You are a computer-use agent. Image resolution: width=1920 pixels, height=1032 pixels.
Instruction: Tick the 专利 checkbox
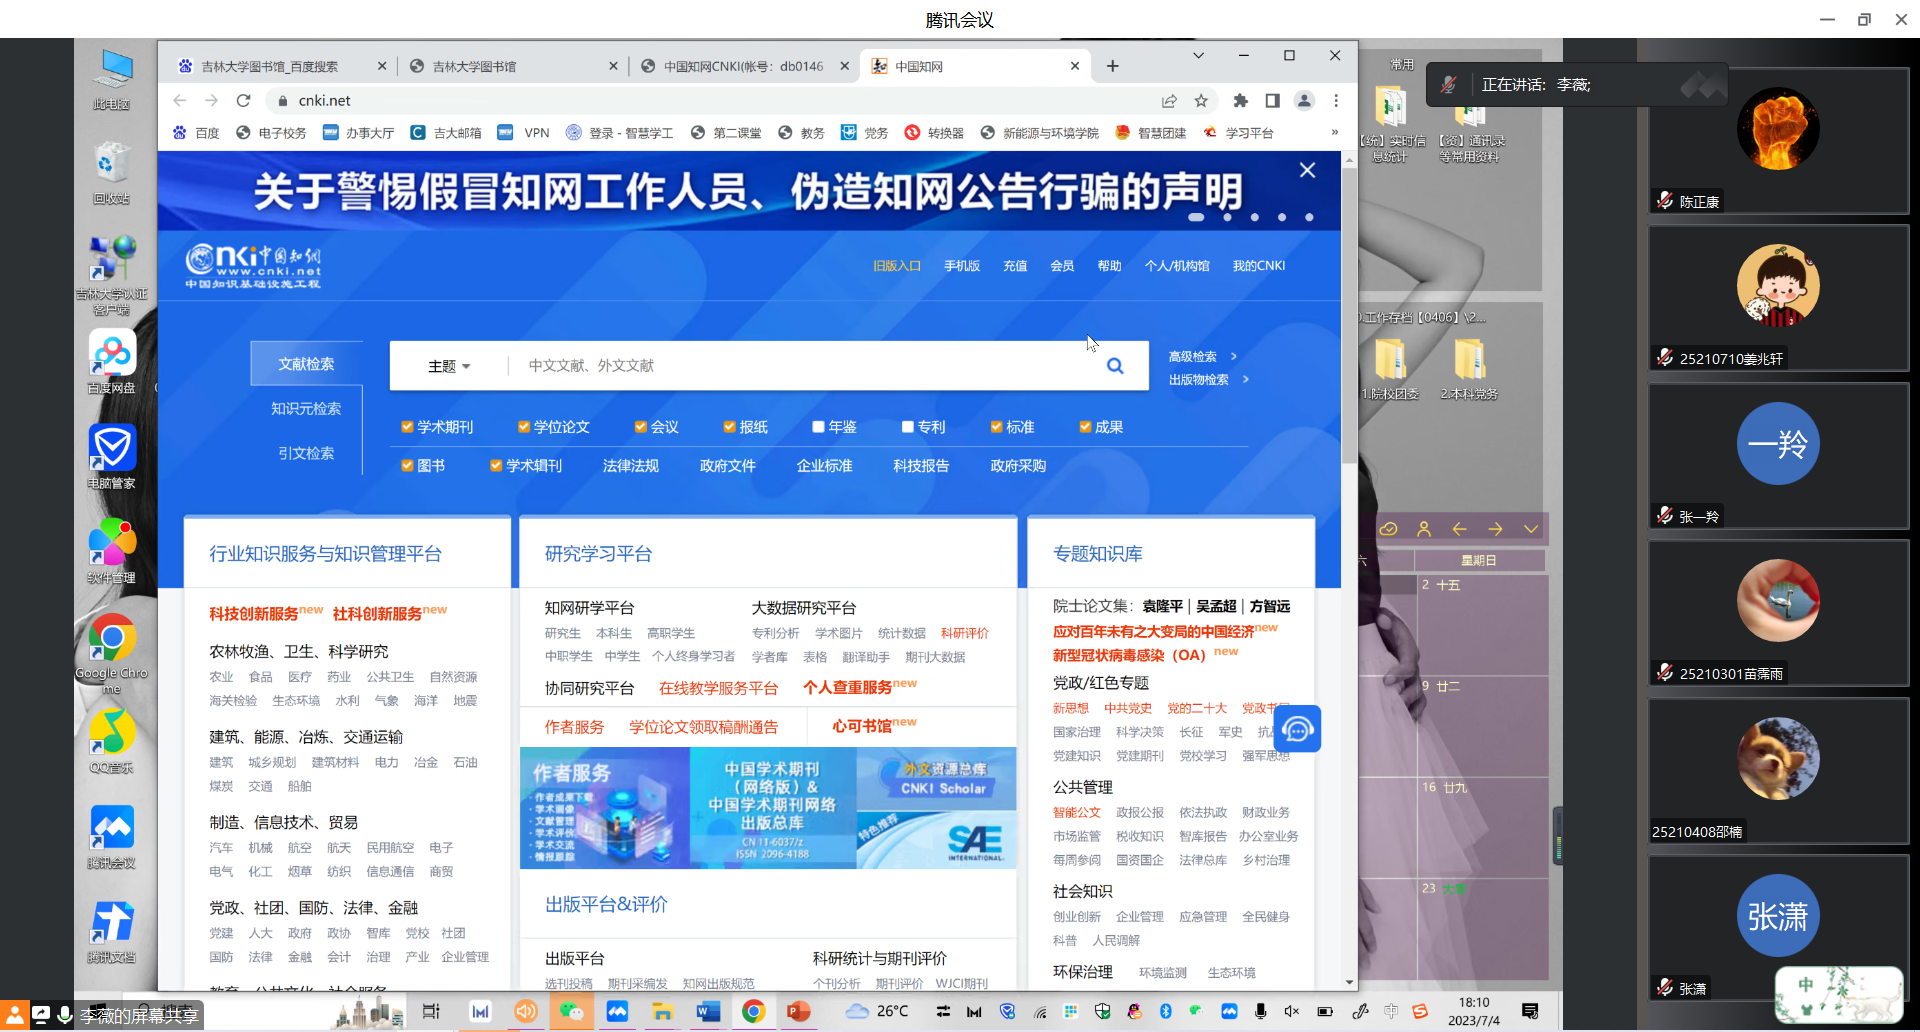pos(907,427)
